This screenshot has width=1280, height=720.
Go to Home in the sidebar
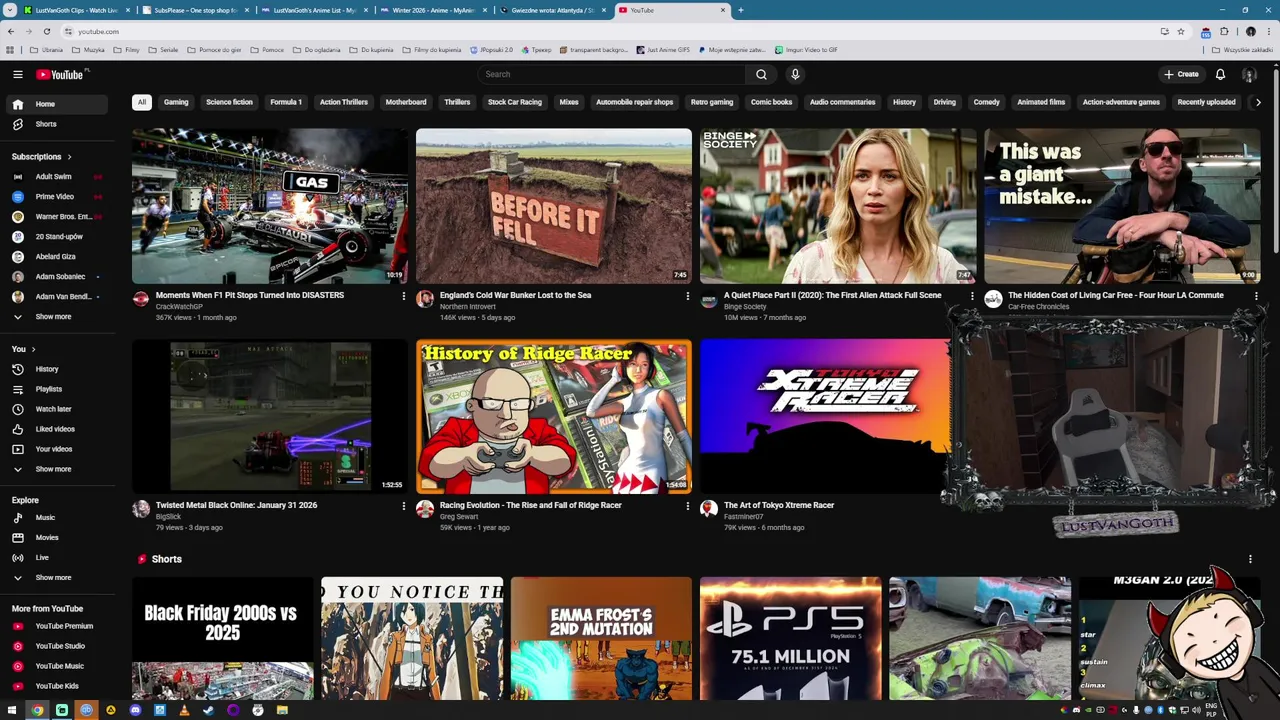click(59, 104)
